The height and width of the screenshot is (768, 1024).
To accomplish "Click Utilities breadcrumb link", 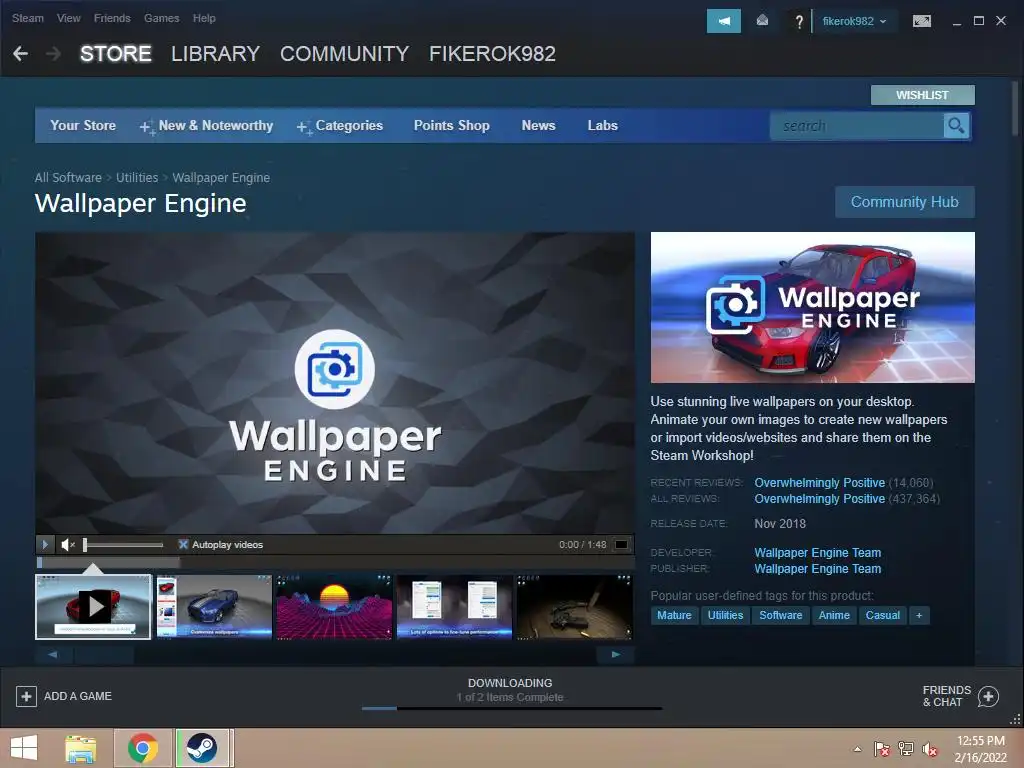I will click(137, 178).
